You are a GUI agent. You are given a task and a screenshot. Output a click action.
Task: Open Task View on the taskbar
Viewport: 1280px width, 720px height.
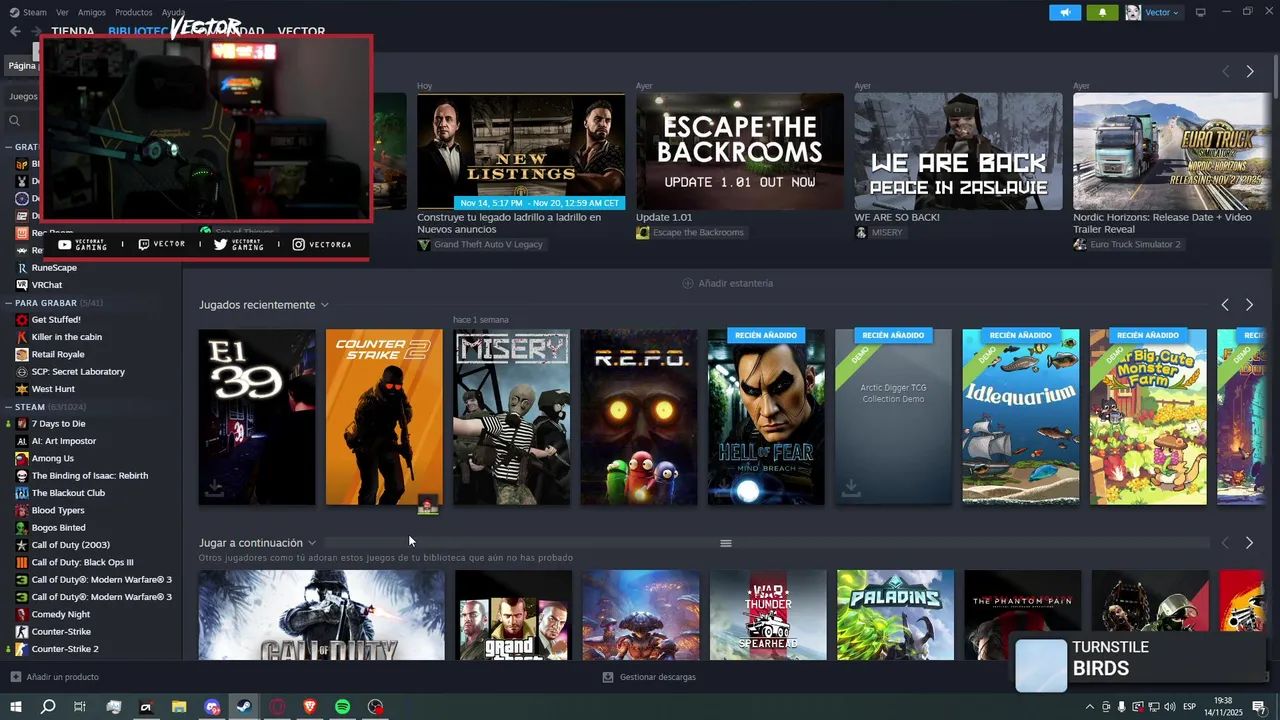[80, 707]
